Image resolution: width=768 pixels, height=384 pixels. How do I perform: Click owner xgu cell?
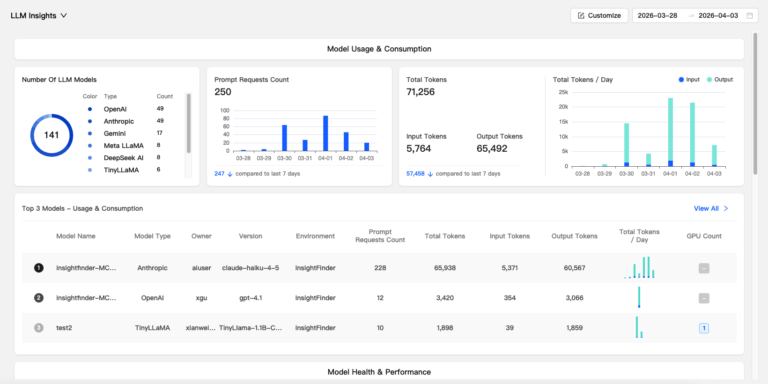pyautogui.click(x=201, y=298)
